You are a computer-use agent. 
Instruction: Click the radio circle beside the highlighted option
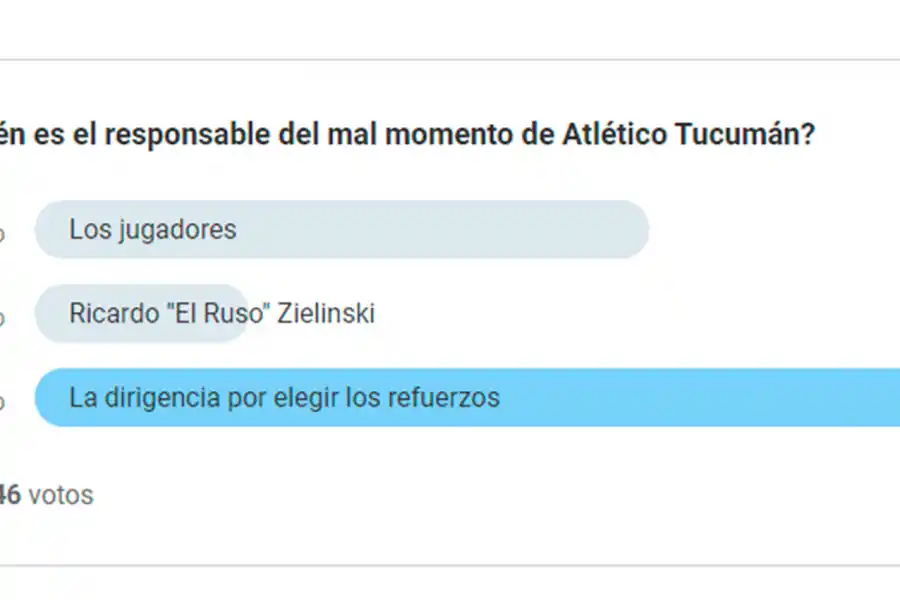4,397
